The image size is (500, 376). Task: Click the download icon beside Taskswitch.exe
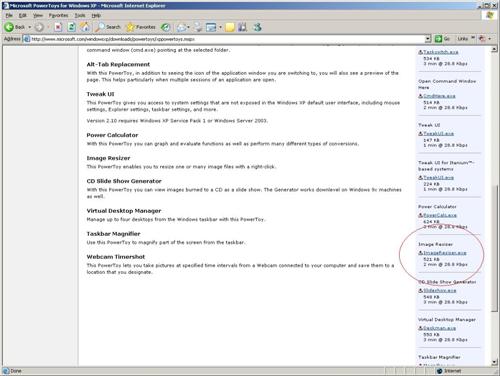(421, 52)
